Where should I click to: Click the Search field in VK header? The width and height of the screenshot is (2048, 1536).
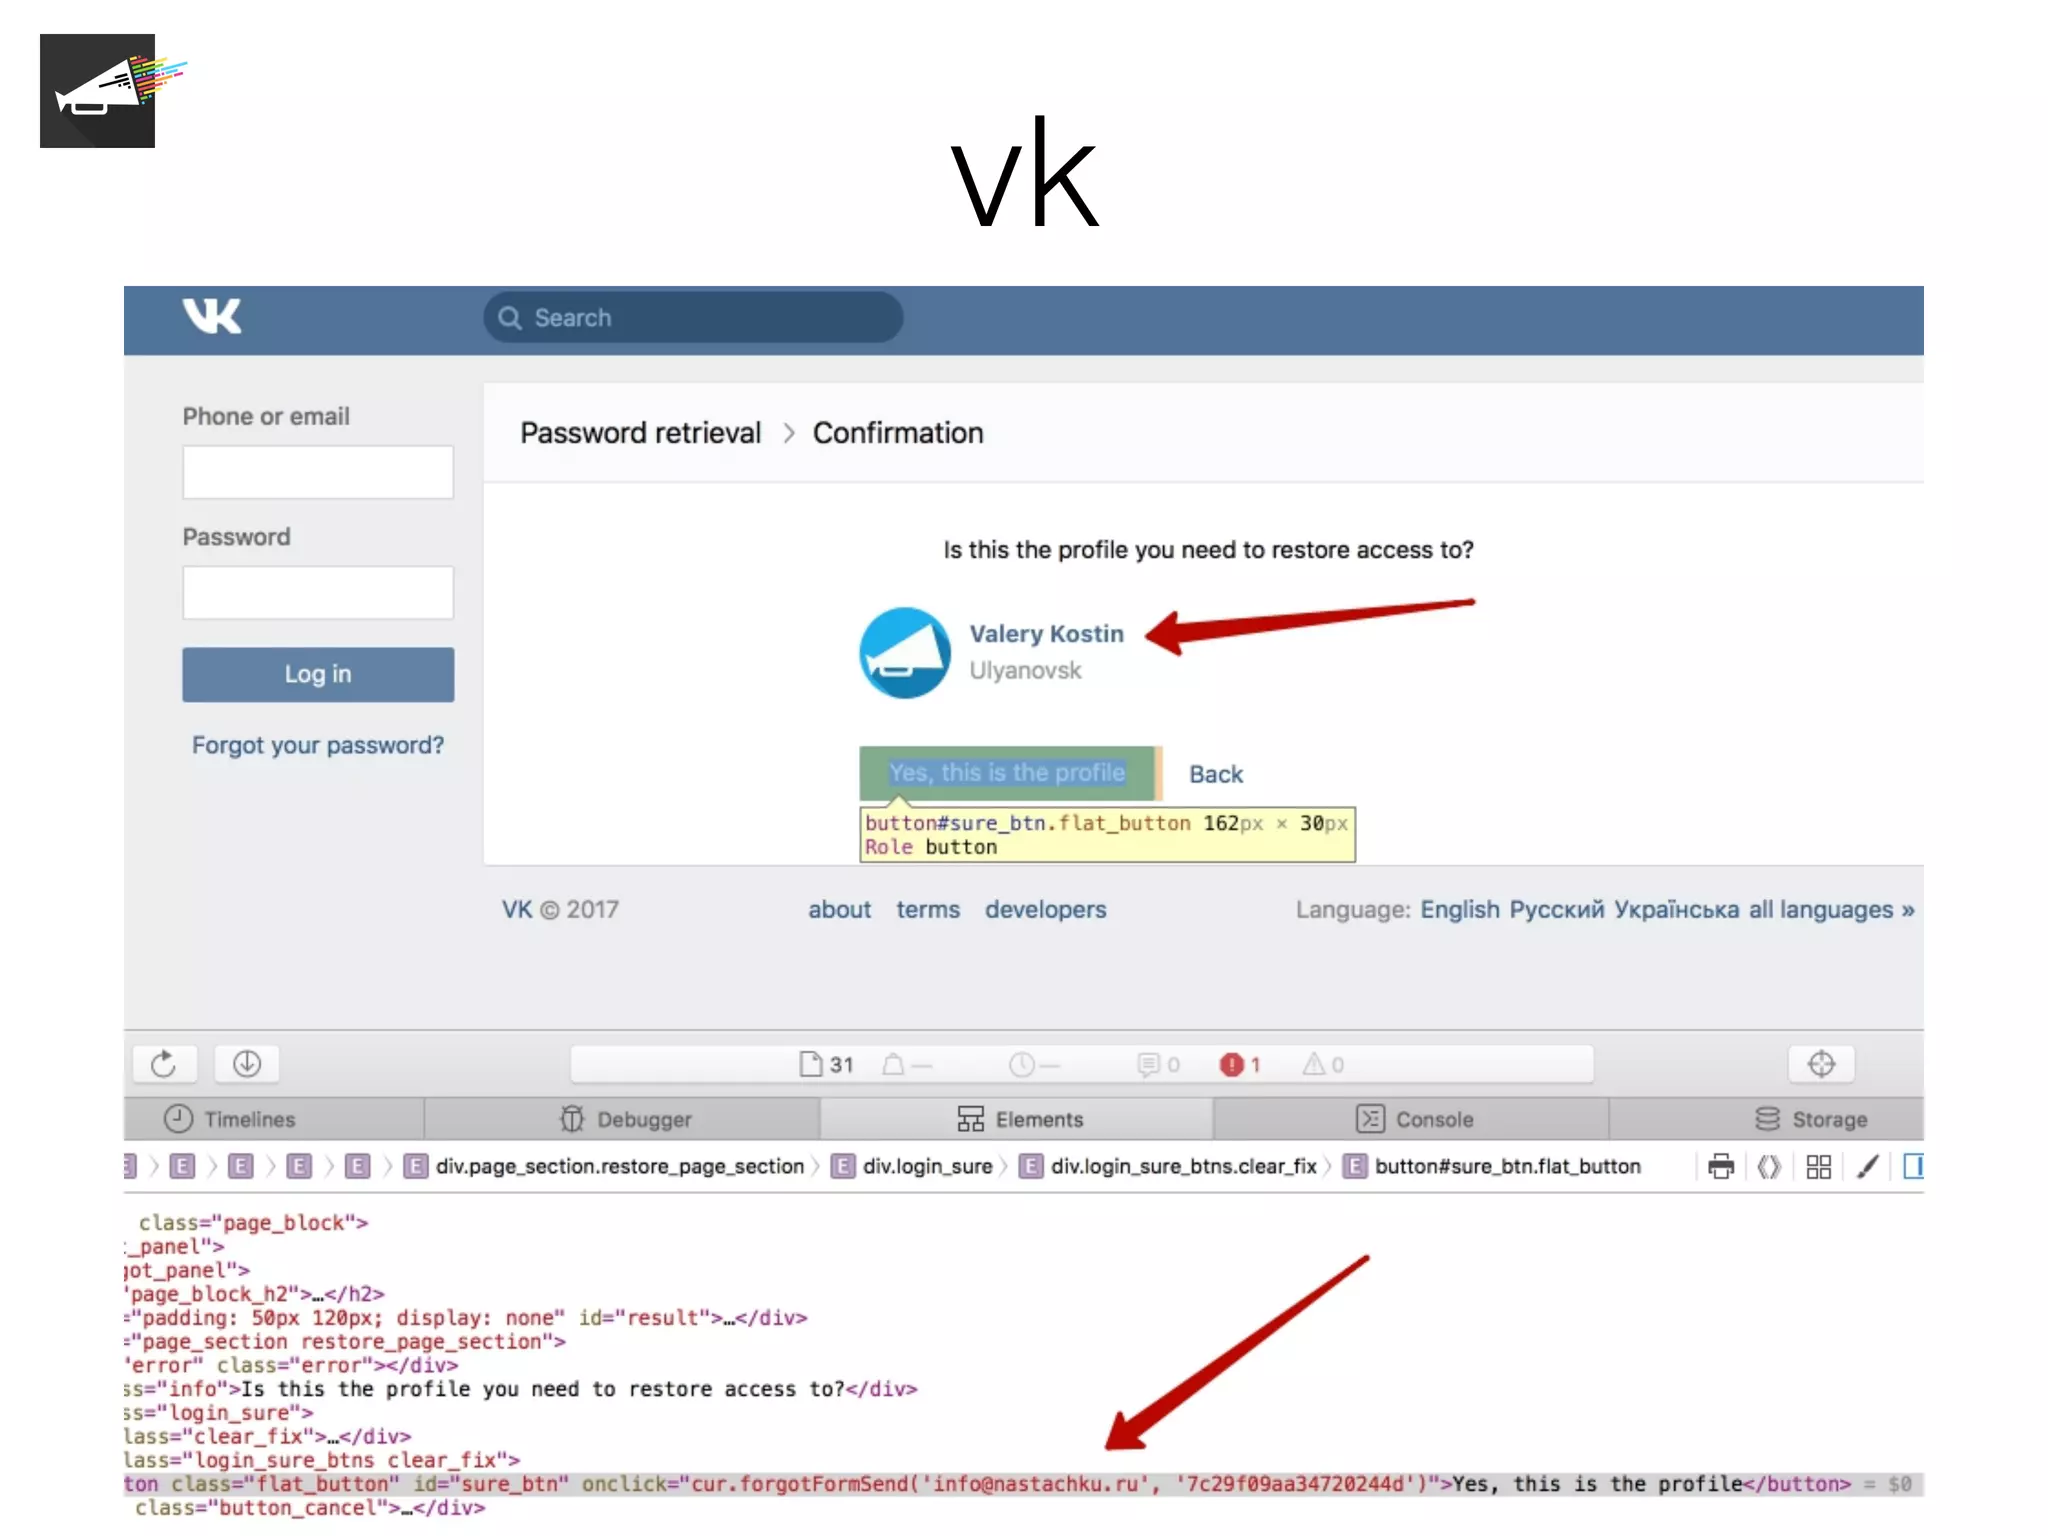(693, 318)
